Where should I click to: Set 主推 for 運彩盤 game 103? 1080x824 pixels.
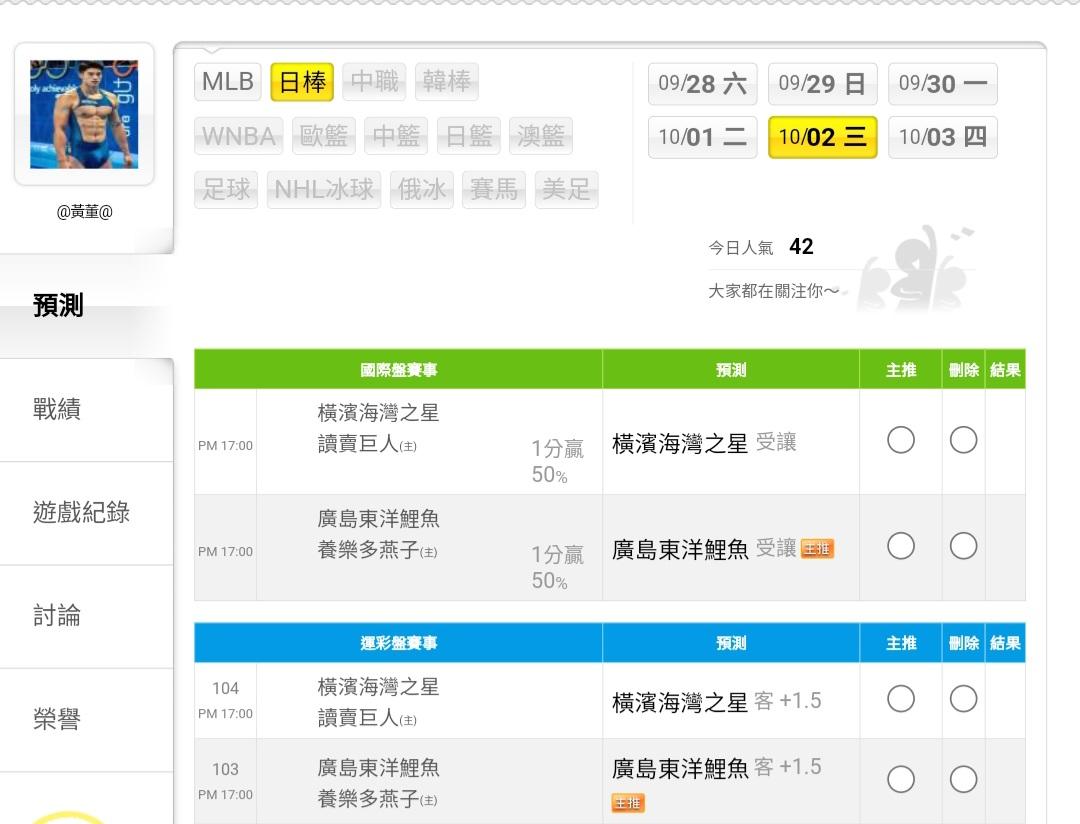(x=901, y=780)
